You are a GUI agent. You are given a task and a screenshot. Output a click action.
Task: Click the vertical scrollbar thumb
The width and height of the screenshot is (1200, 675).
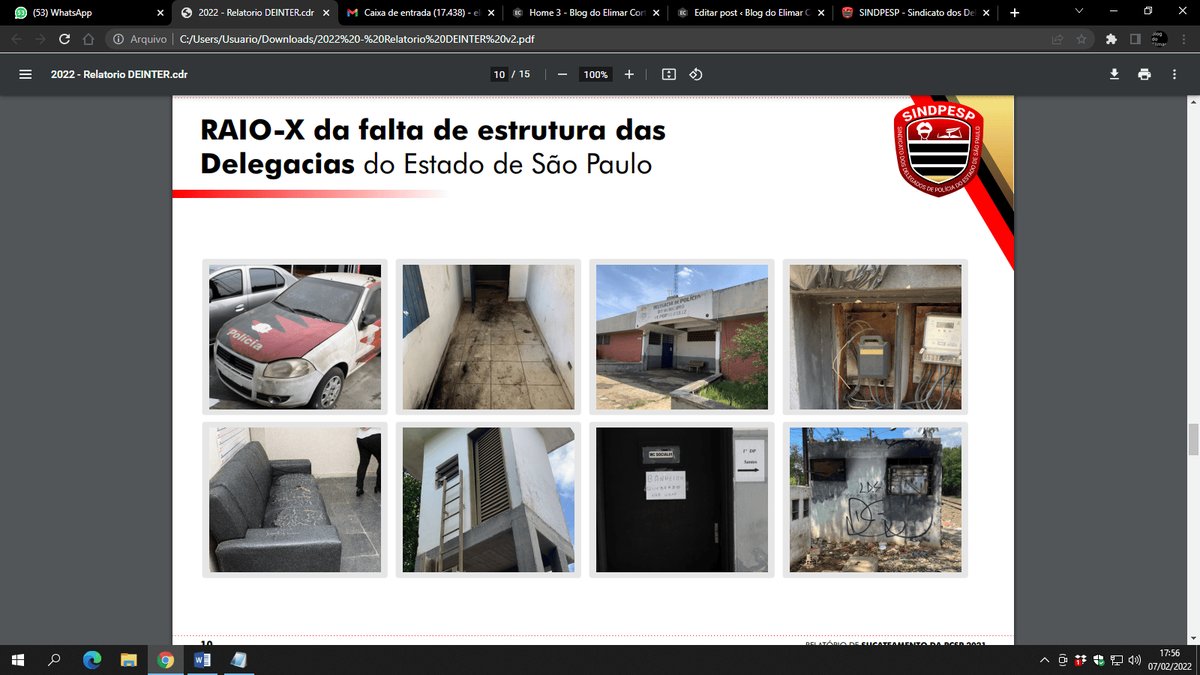[x=1193, y=438]
